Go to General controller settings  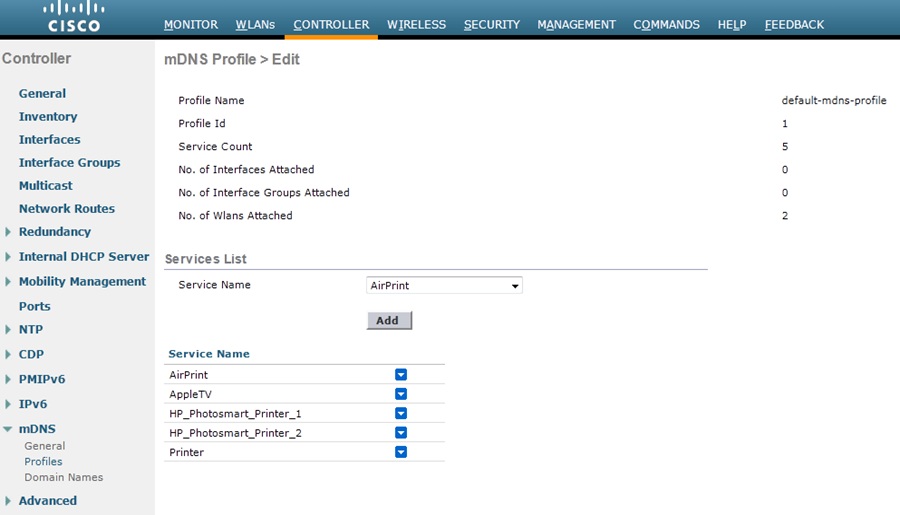[42, 94]
